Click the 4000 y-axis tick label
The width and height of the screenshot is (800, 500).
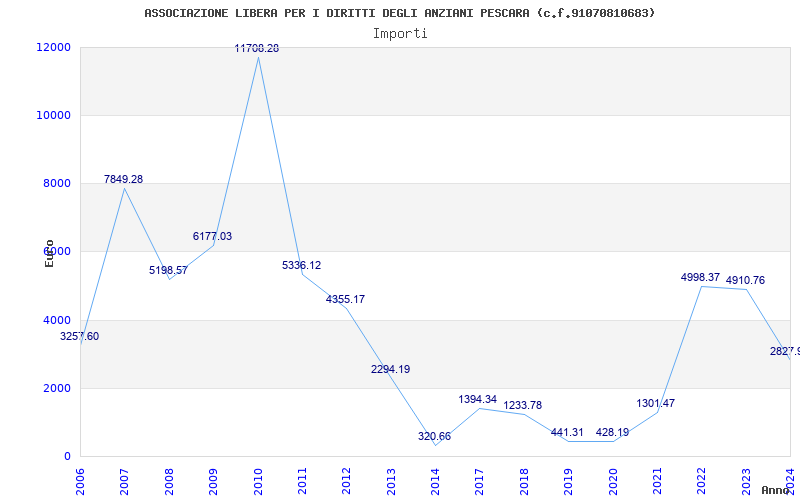point(57,320)
